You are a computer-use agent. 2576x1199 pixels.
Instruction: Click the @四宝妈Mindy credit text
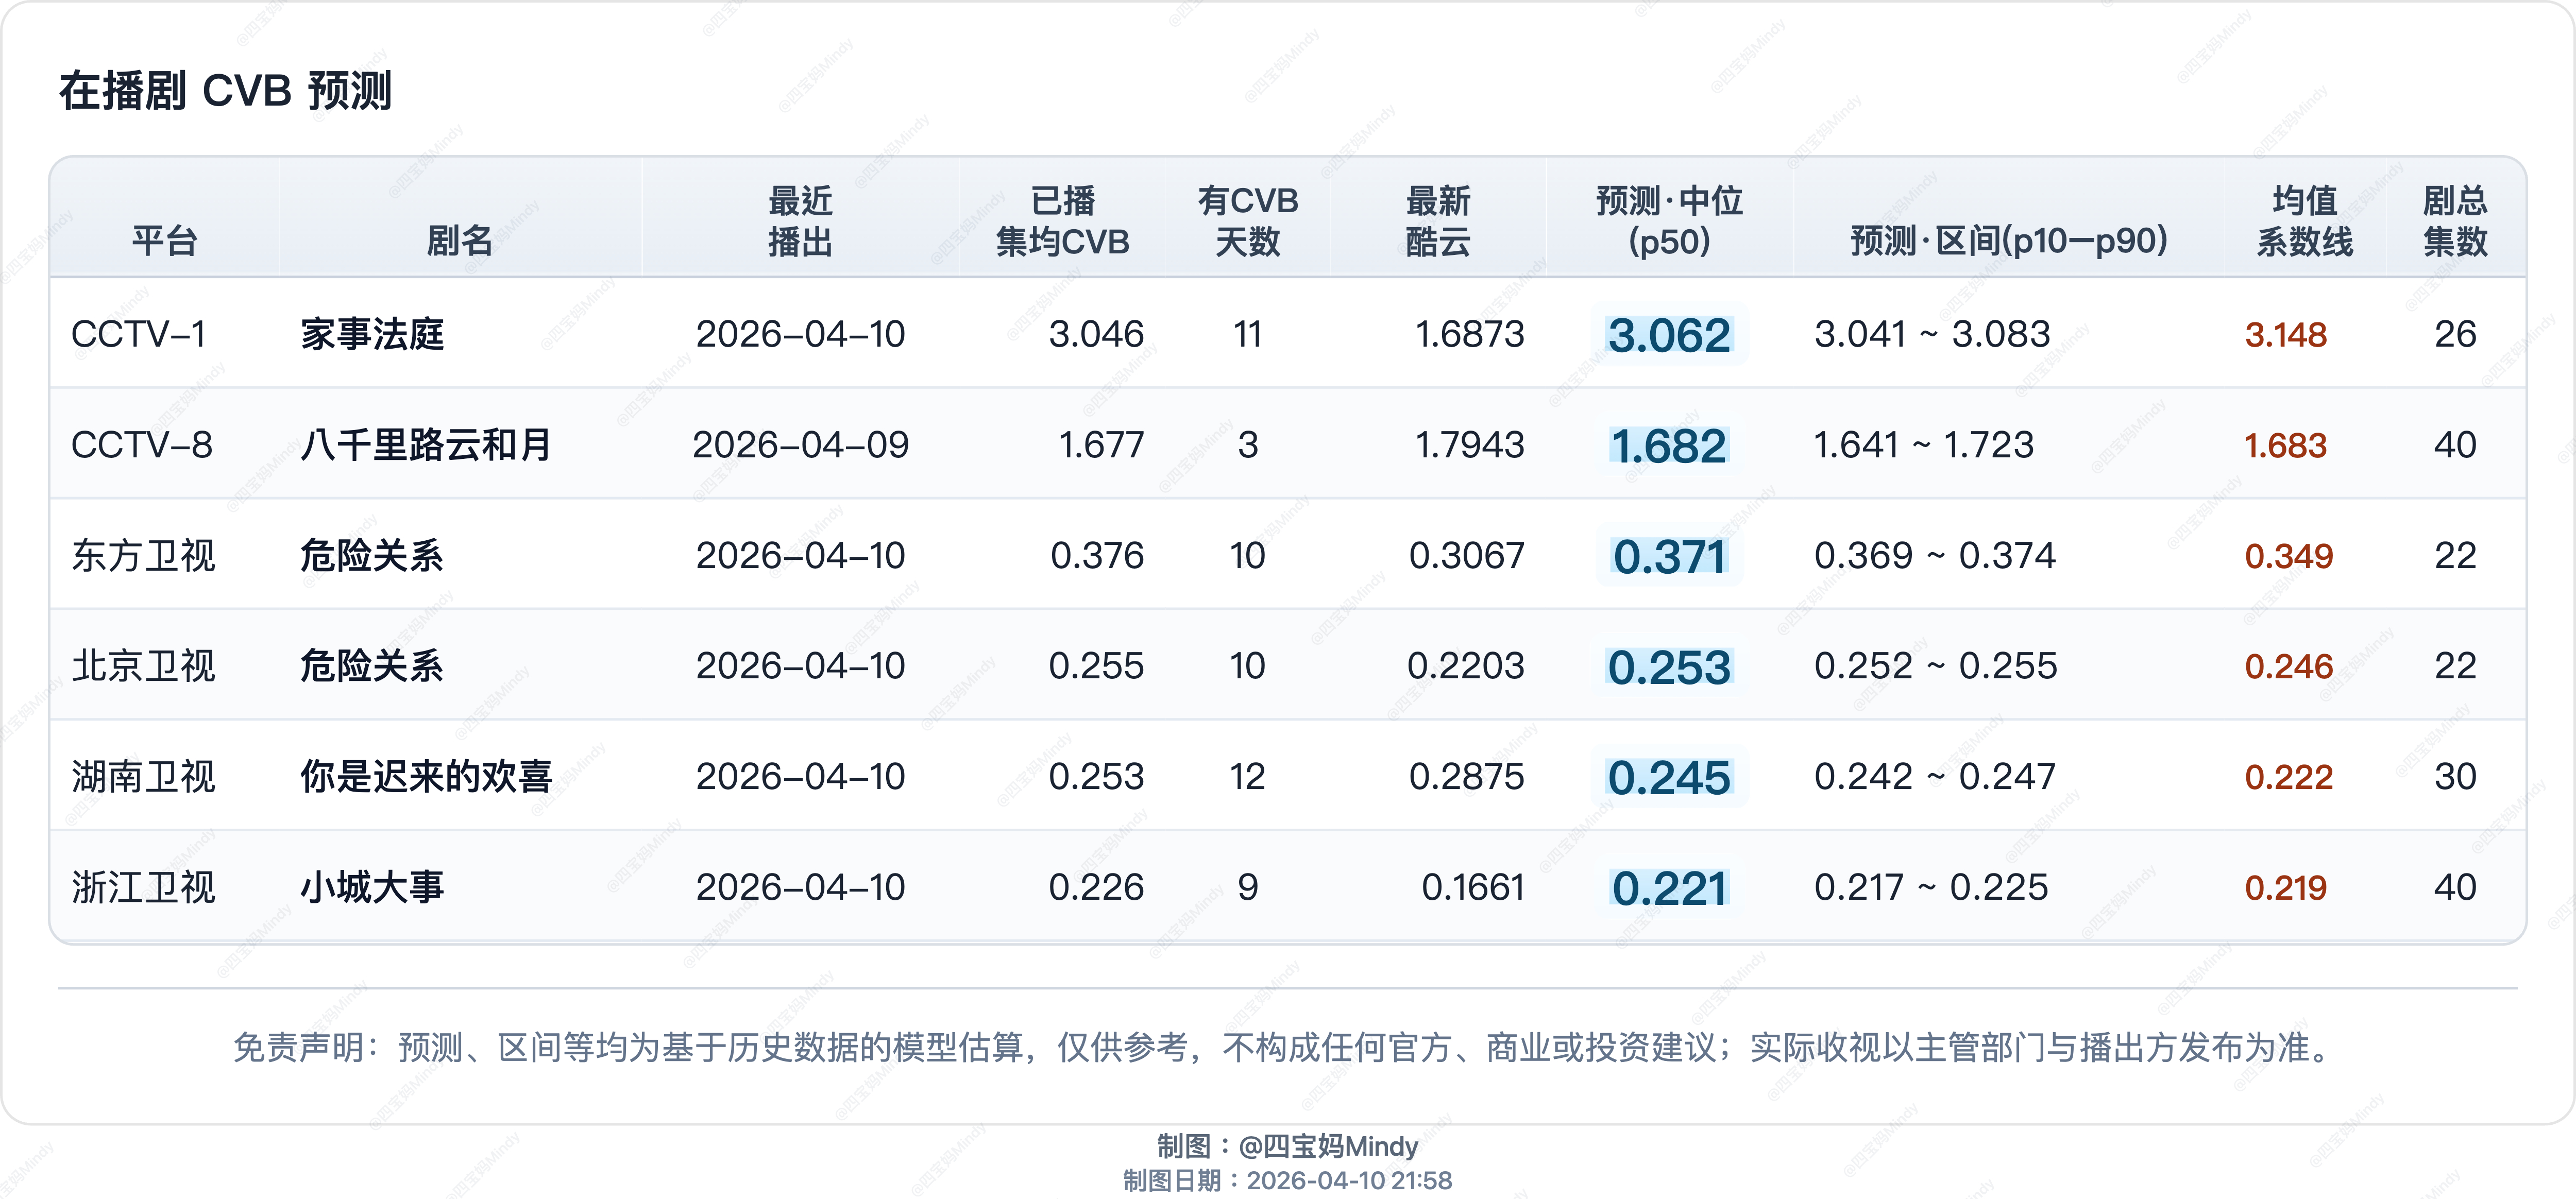tap(1327, 1146)
